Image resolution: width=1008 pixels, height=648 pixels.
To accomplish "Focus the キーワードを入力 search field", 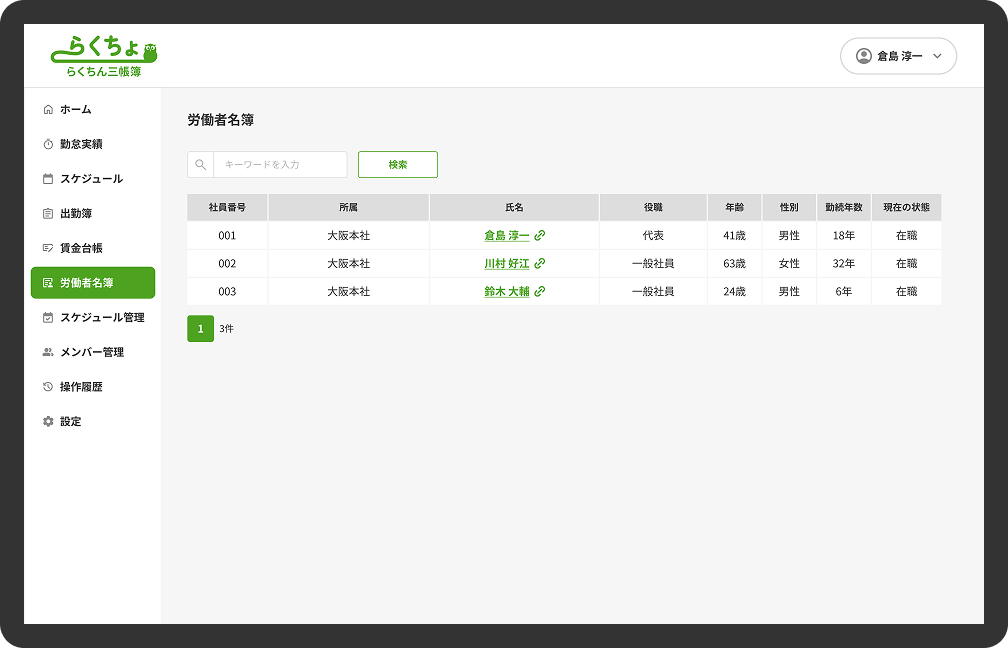I will [280, 165].
